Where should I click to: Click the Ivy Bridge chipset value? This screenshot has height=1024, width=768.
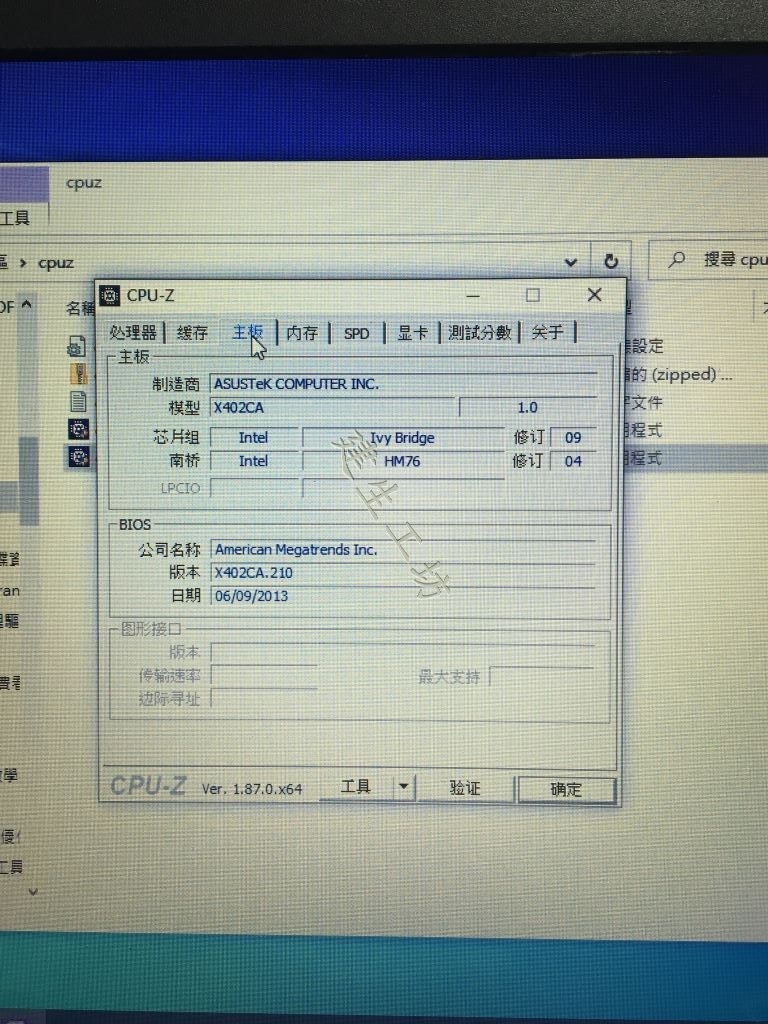403,438
